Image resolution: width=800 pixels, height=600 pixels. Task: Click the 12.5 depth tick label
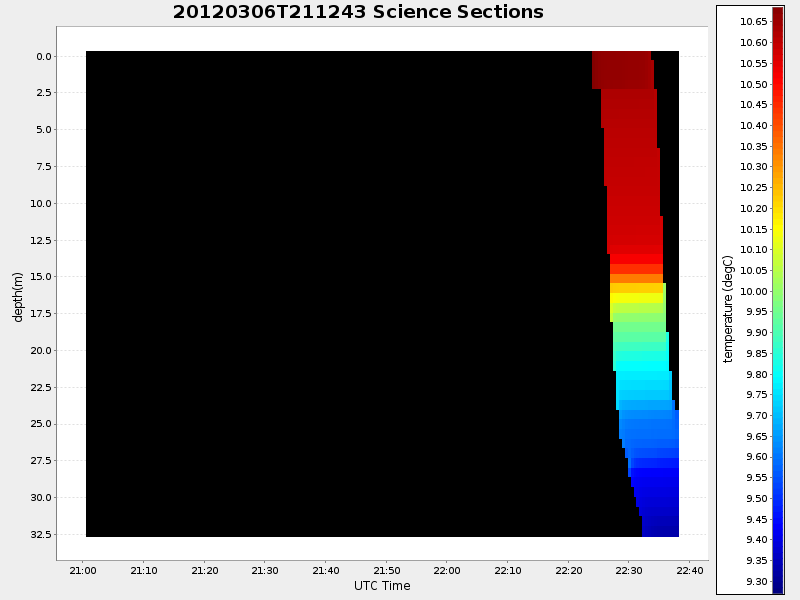click(x=41, y=240)
